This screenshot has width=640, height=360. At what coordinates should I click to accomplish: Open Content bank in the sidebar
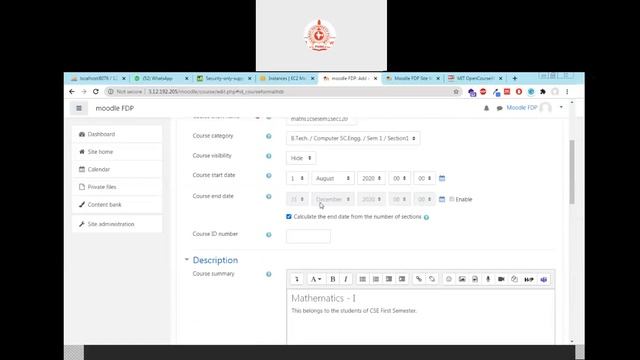tap(117, 204)
